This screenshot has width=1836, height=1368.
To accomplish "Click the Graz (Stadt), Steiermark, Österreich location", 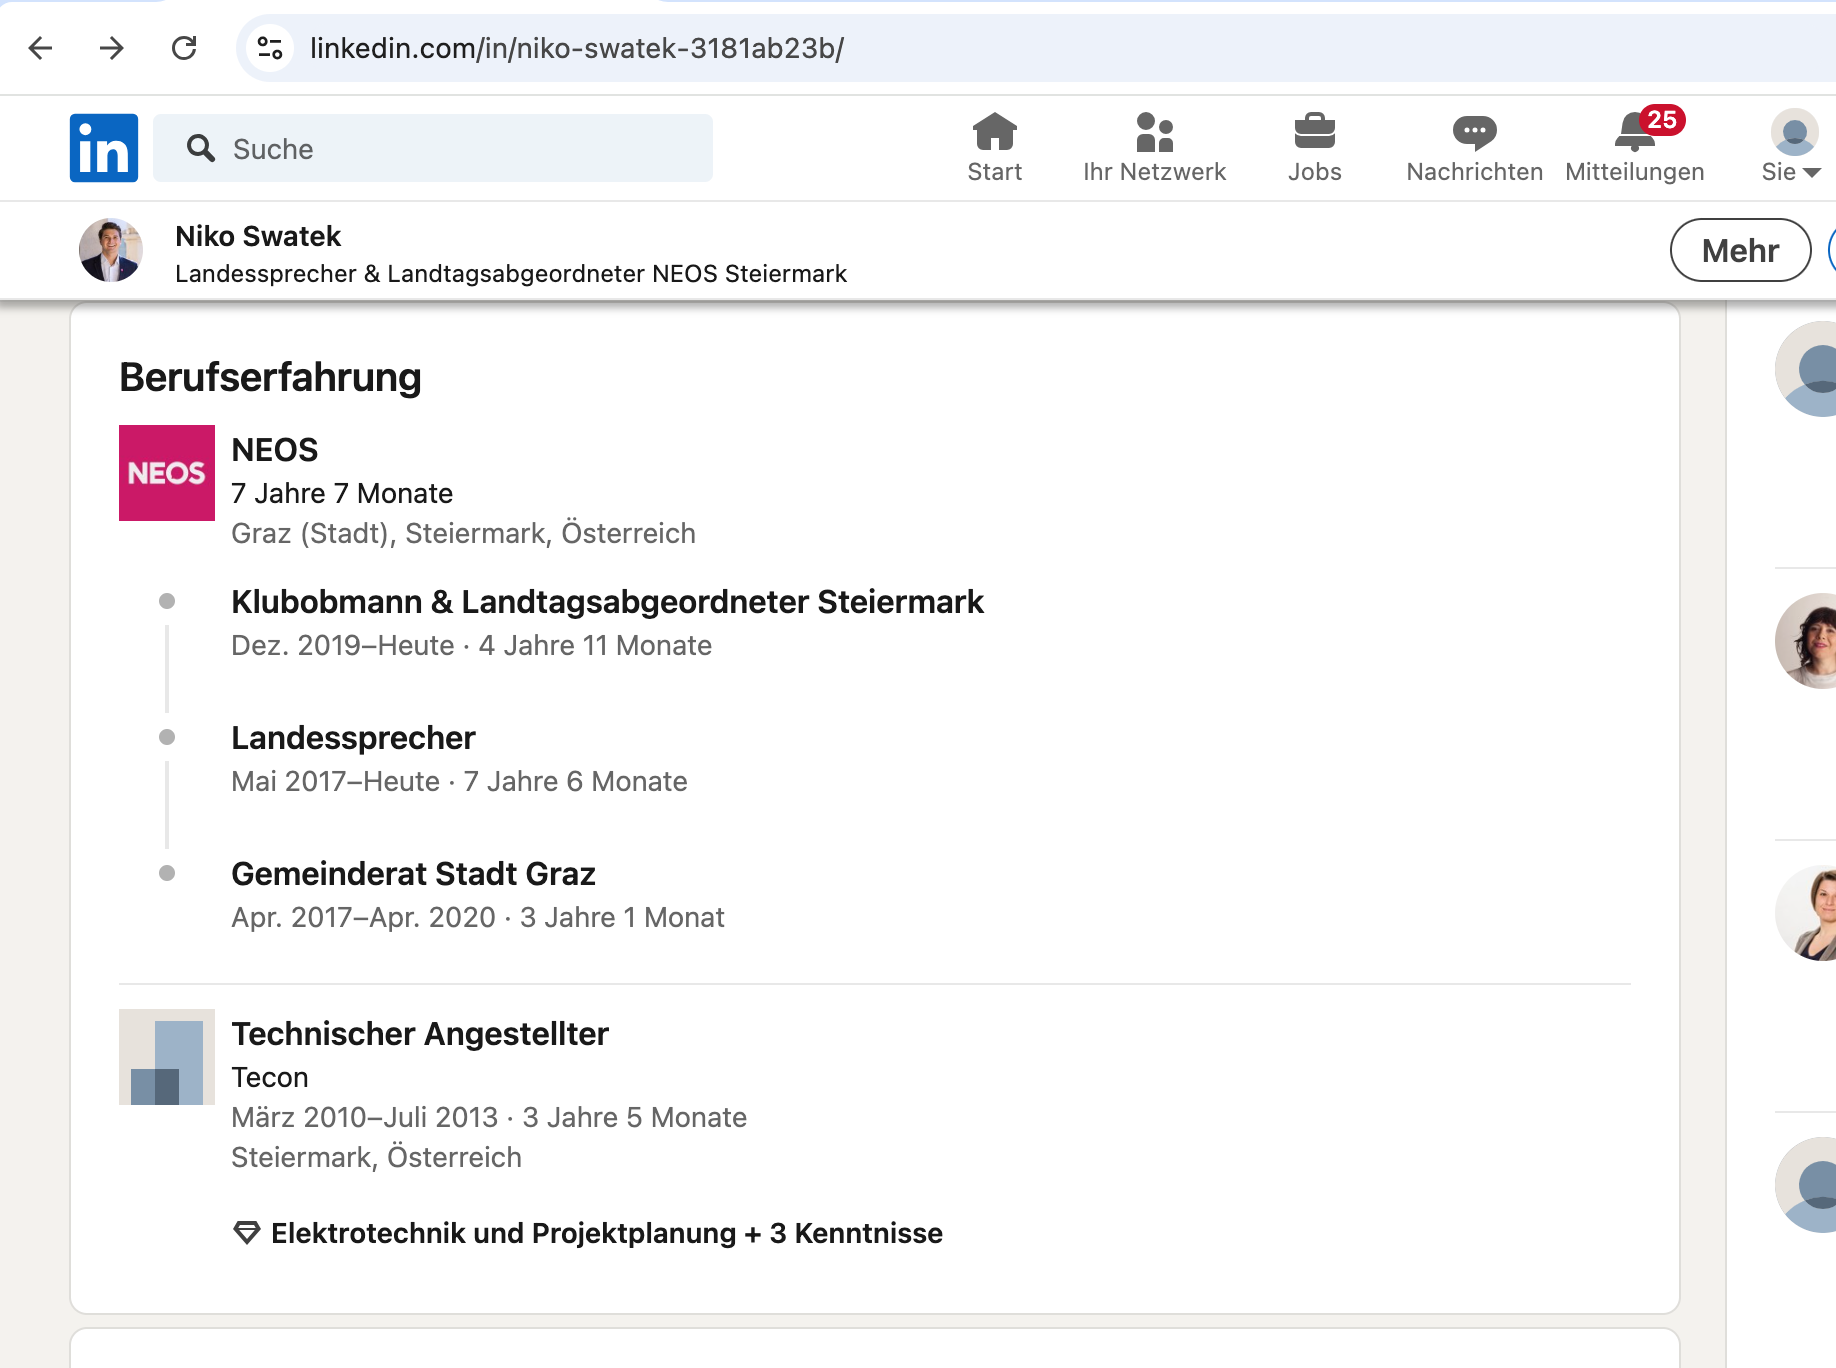I will (463, 534).
